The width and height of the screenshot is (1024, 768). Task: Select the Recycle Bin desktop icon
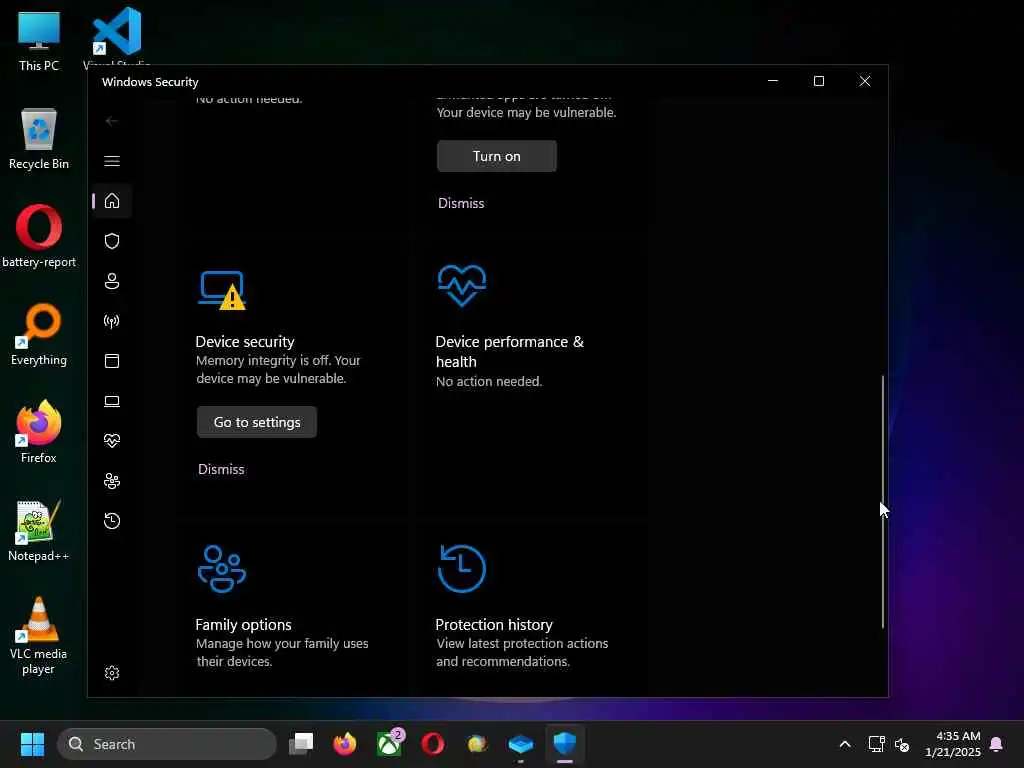[39, 139]
